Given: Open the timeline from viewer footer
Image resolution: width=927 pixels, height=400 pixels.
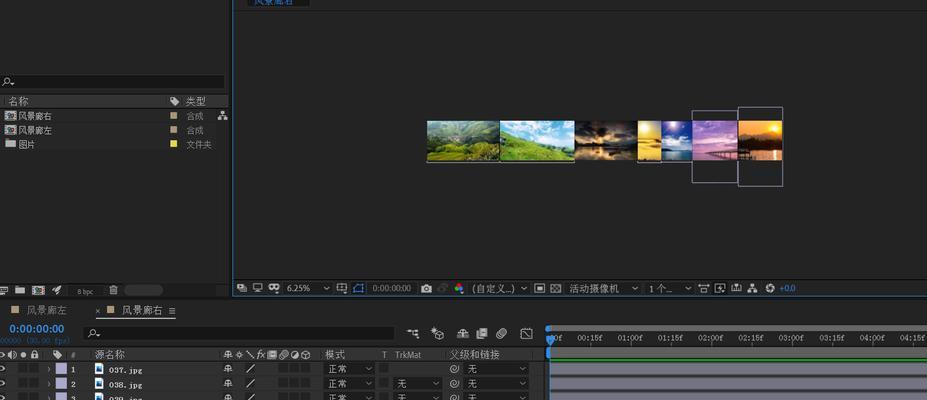Looking at the screenshot, I should 736,288.
